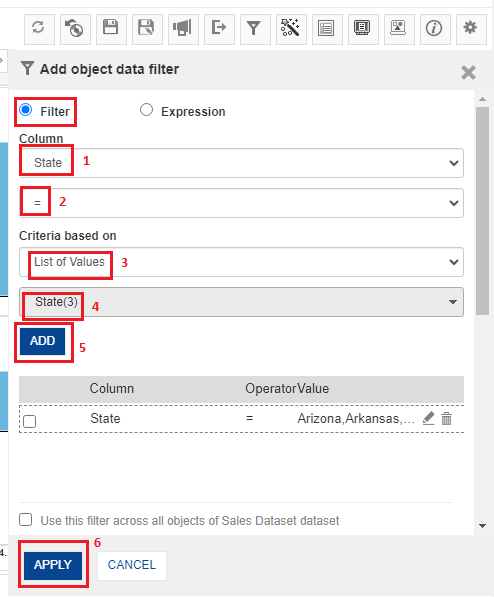Click the ADD button

(43, 341)
